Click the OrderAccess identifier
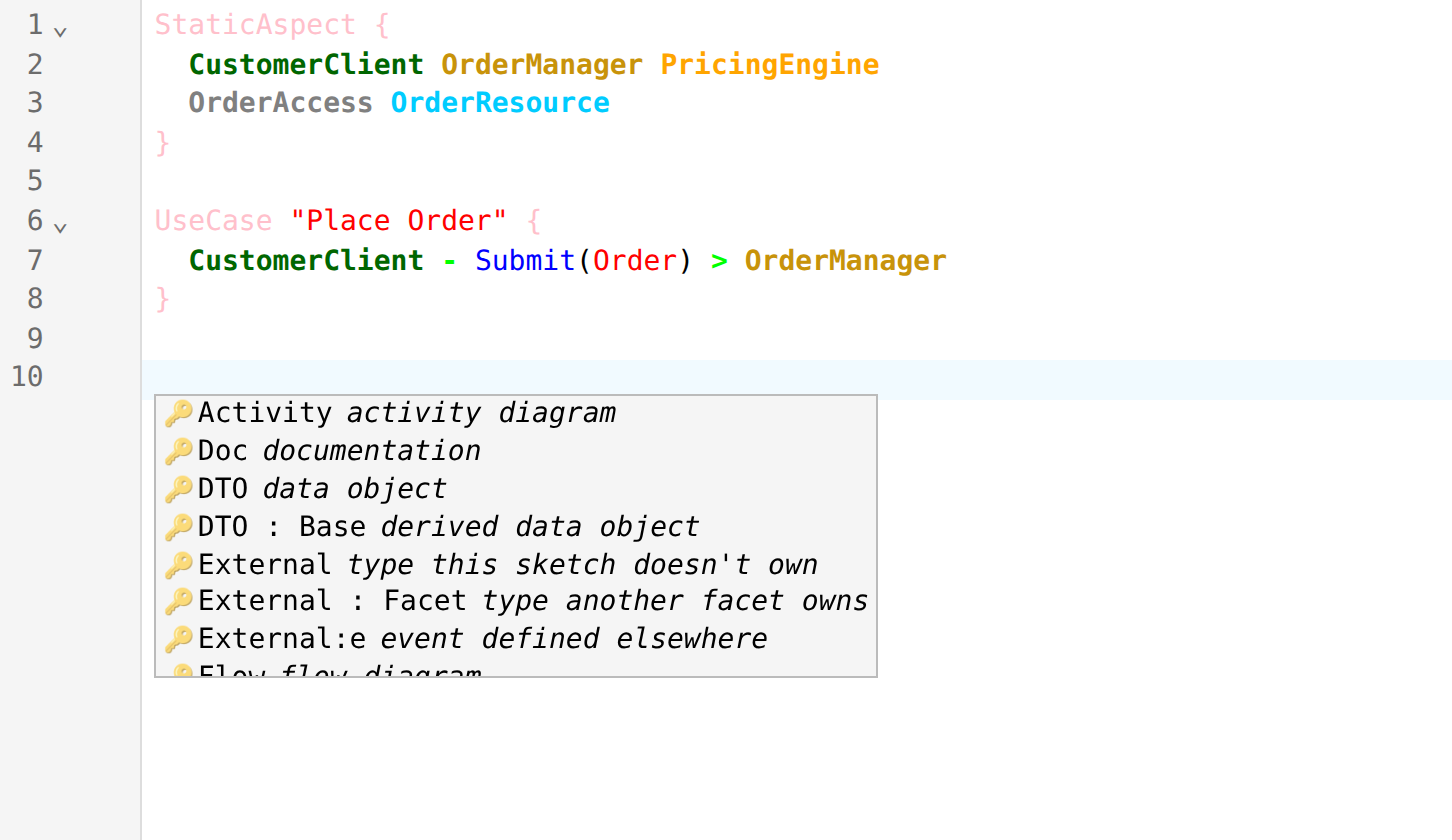Image resolution: width=1452 pixels, height=840 pixels. point(280,103)
